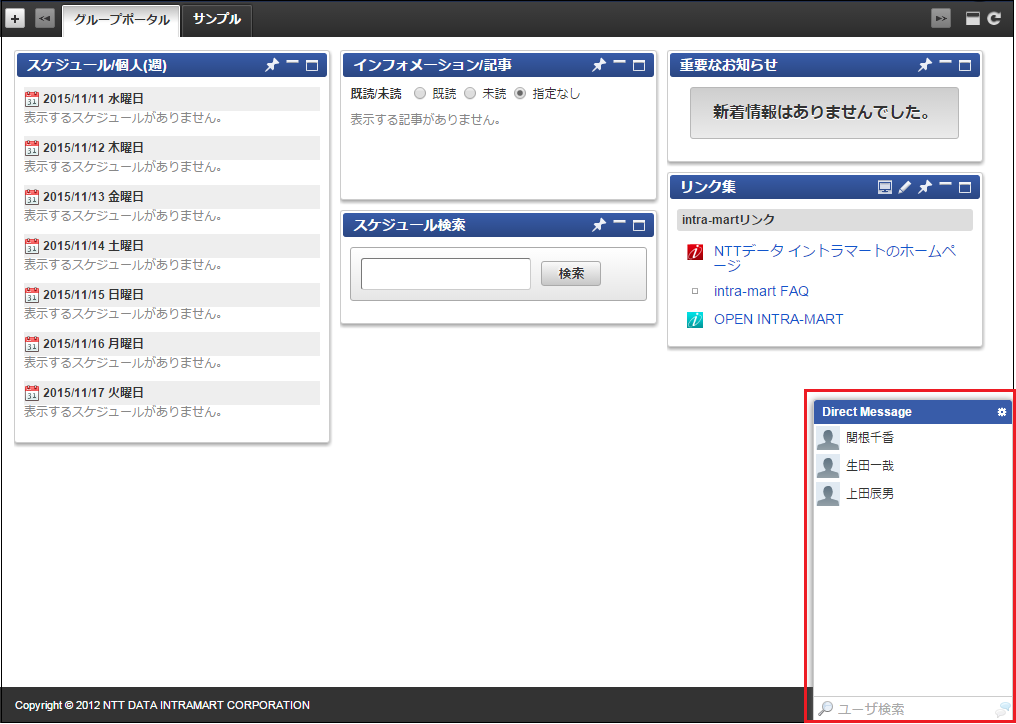1016x724 pixels.
Task: Open Direct Message settings gear
Action: click(x=1002, y=412)
